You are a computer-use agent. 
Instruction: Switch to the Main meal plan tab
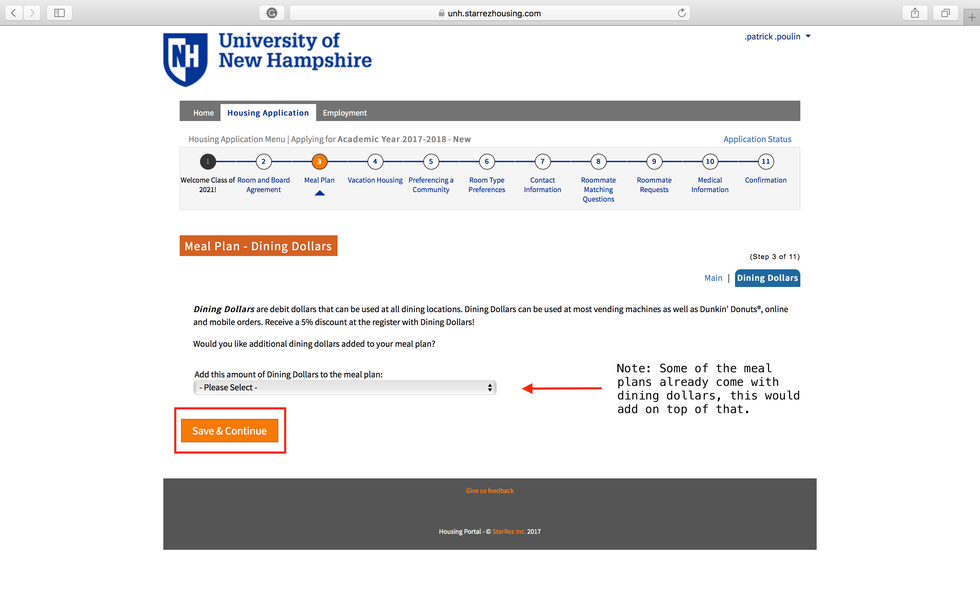tap(712, 278)
